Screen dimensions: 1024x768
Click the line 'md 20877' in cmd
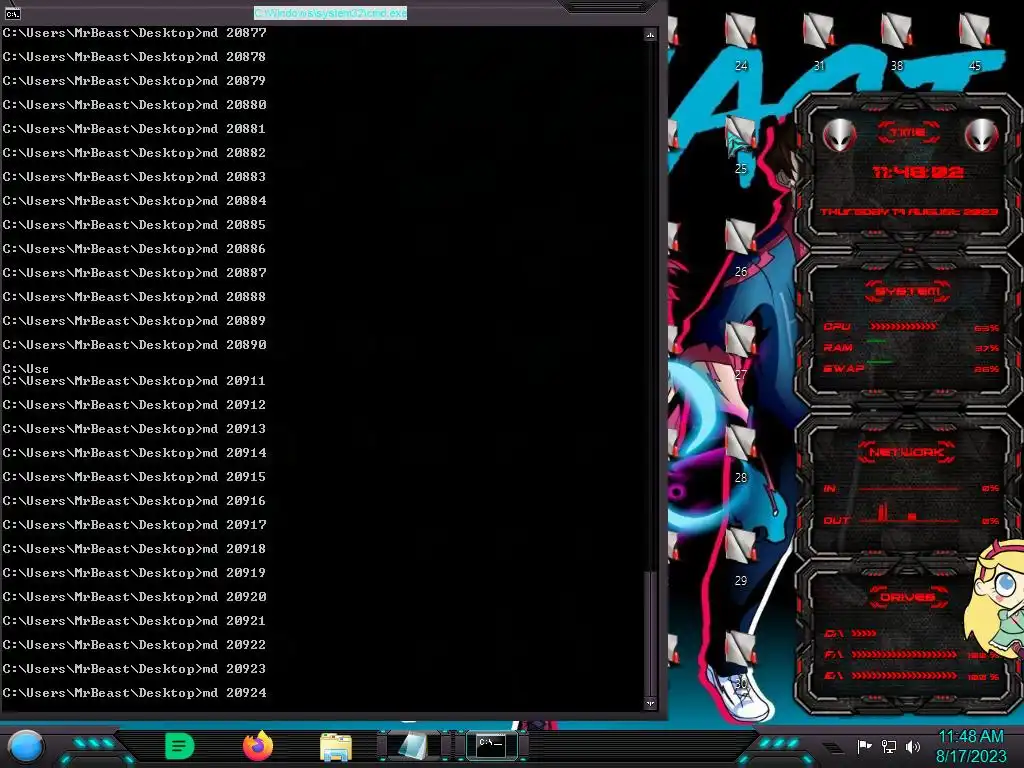(x=135, y=33)
